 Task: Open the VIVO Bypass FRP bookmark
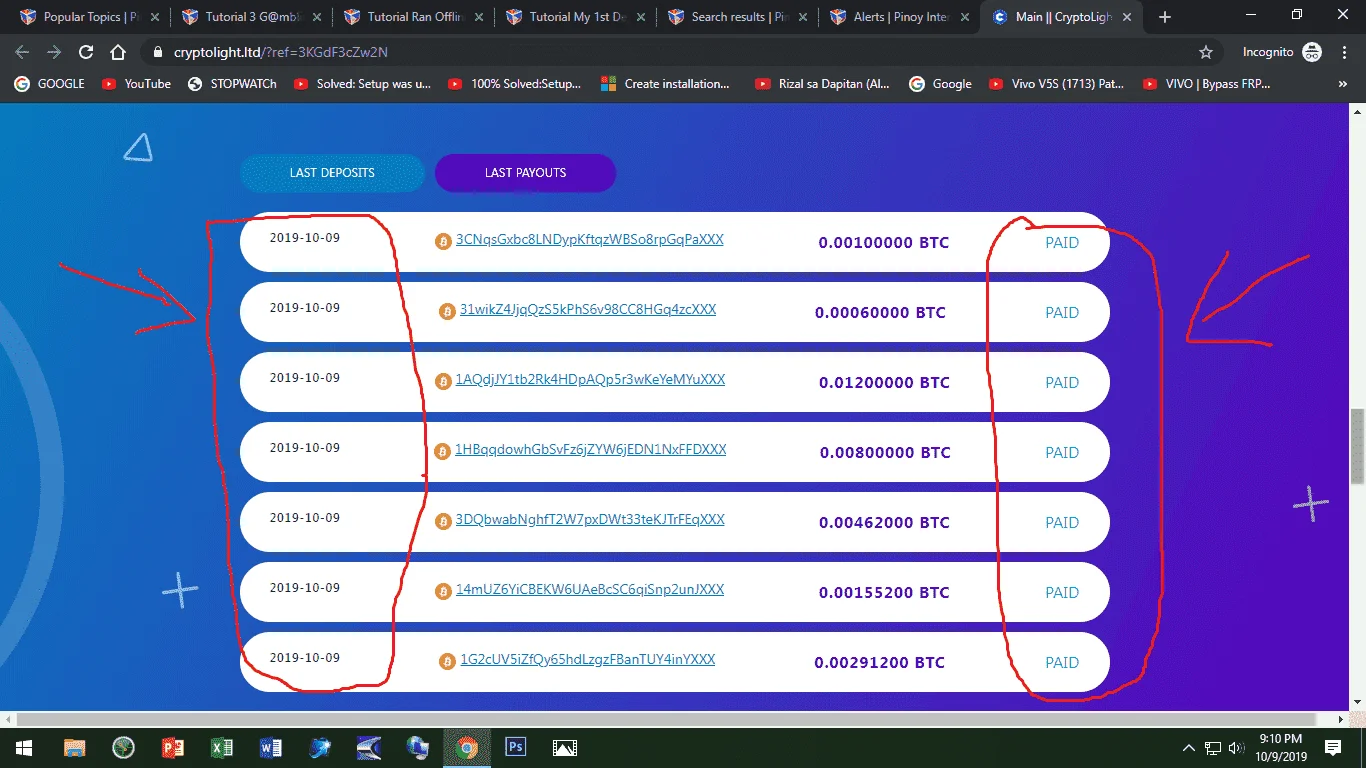[1207, 84]
